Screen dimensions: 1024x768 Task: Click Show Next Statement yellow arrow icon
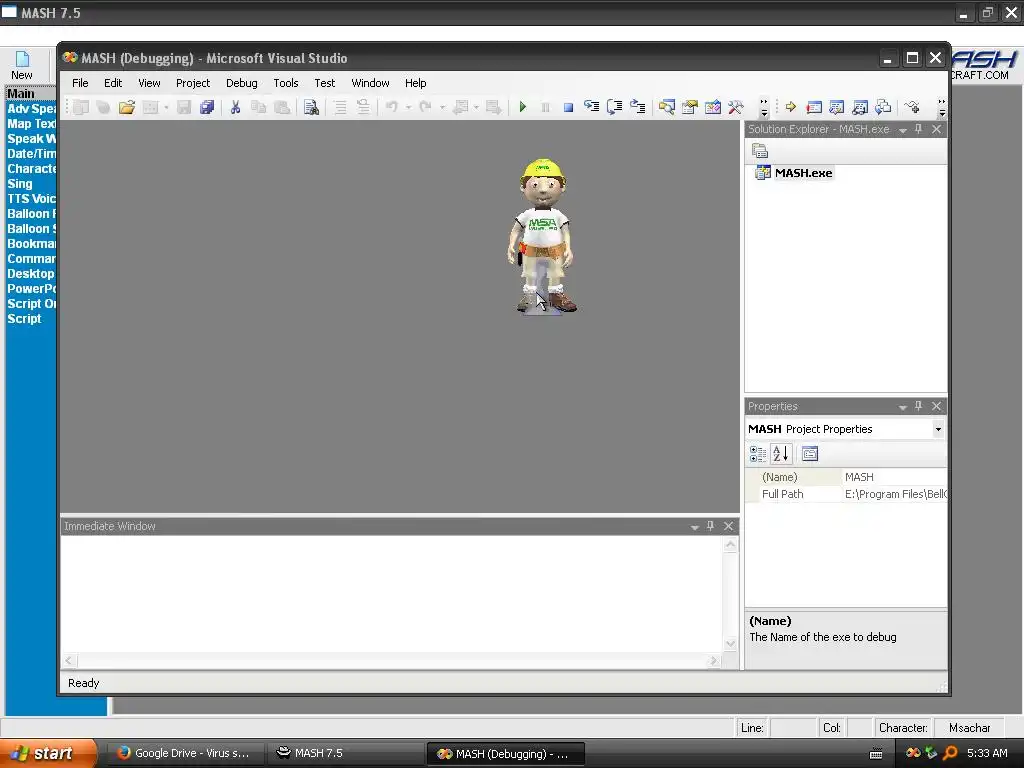[791, 107]
